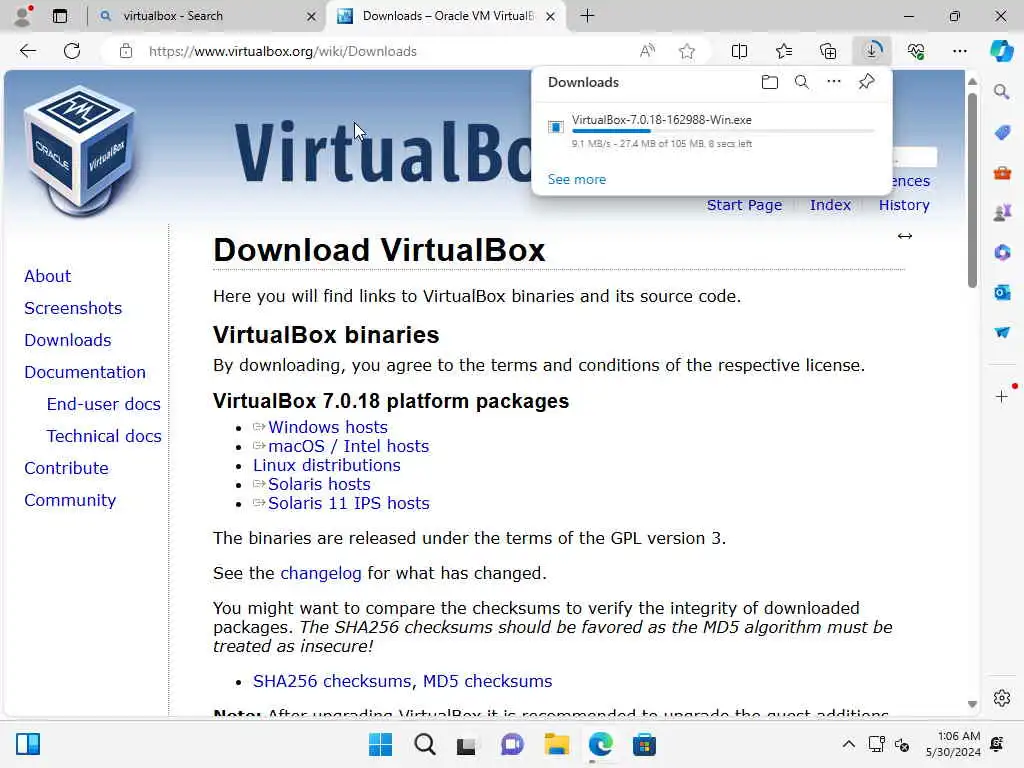
Task: Open File Explorer from the taskbar
Action: pos(556,744)
